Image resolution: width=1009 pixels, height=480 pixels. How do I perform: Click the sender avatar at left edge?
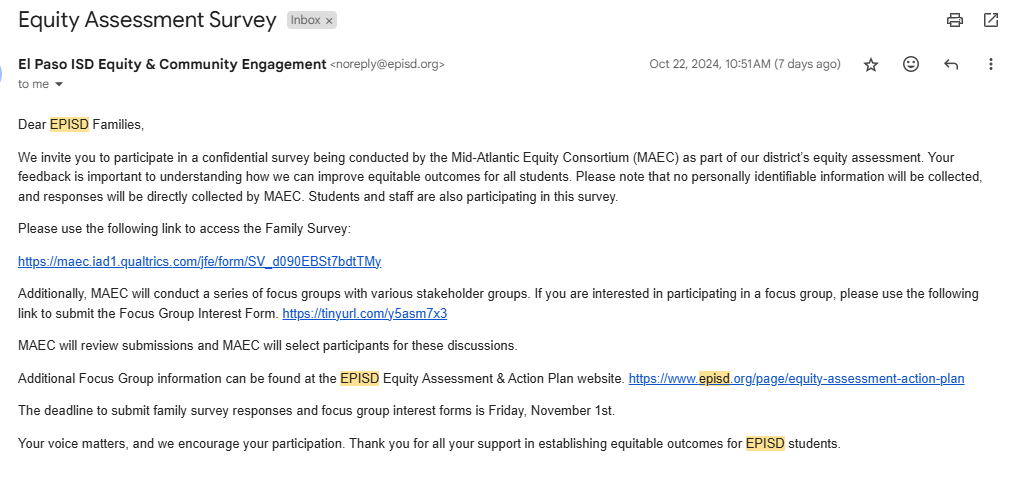point(3,72)
